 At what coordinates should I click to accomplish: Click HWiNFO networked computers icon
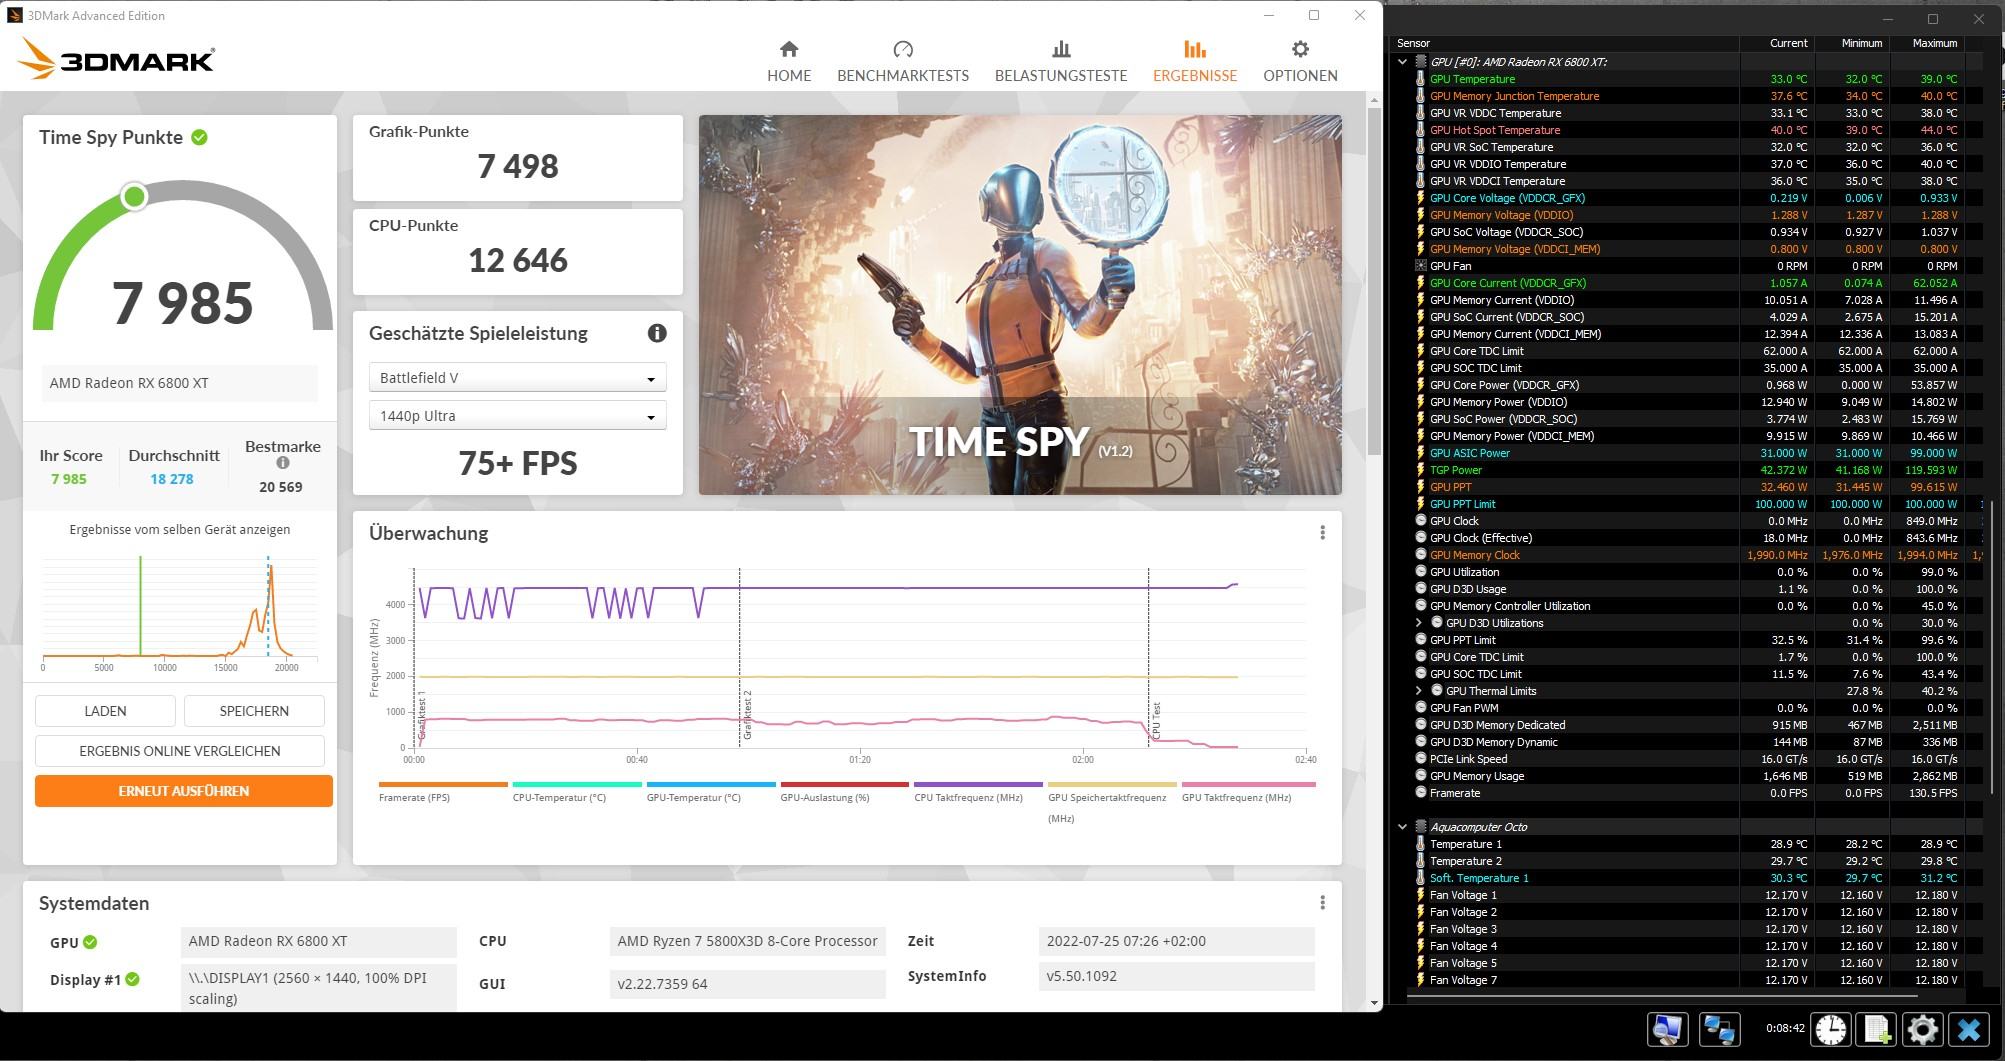tap(1719, 1029)
